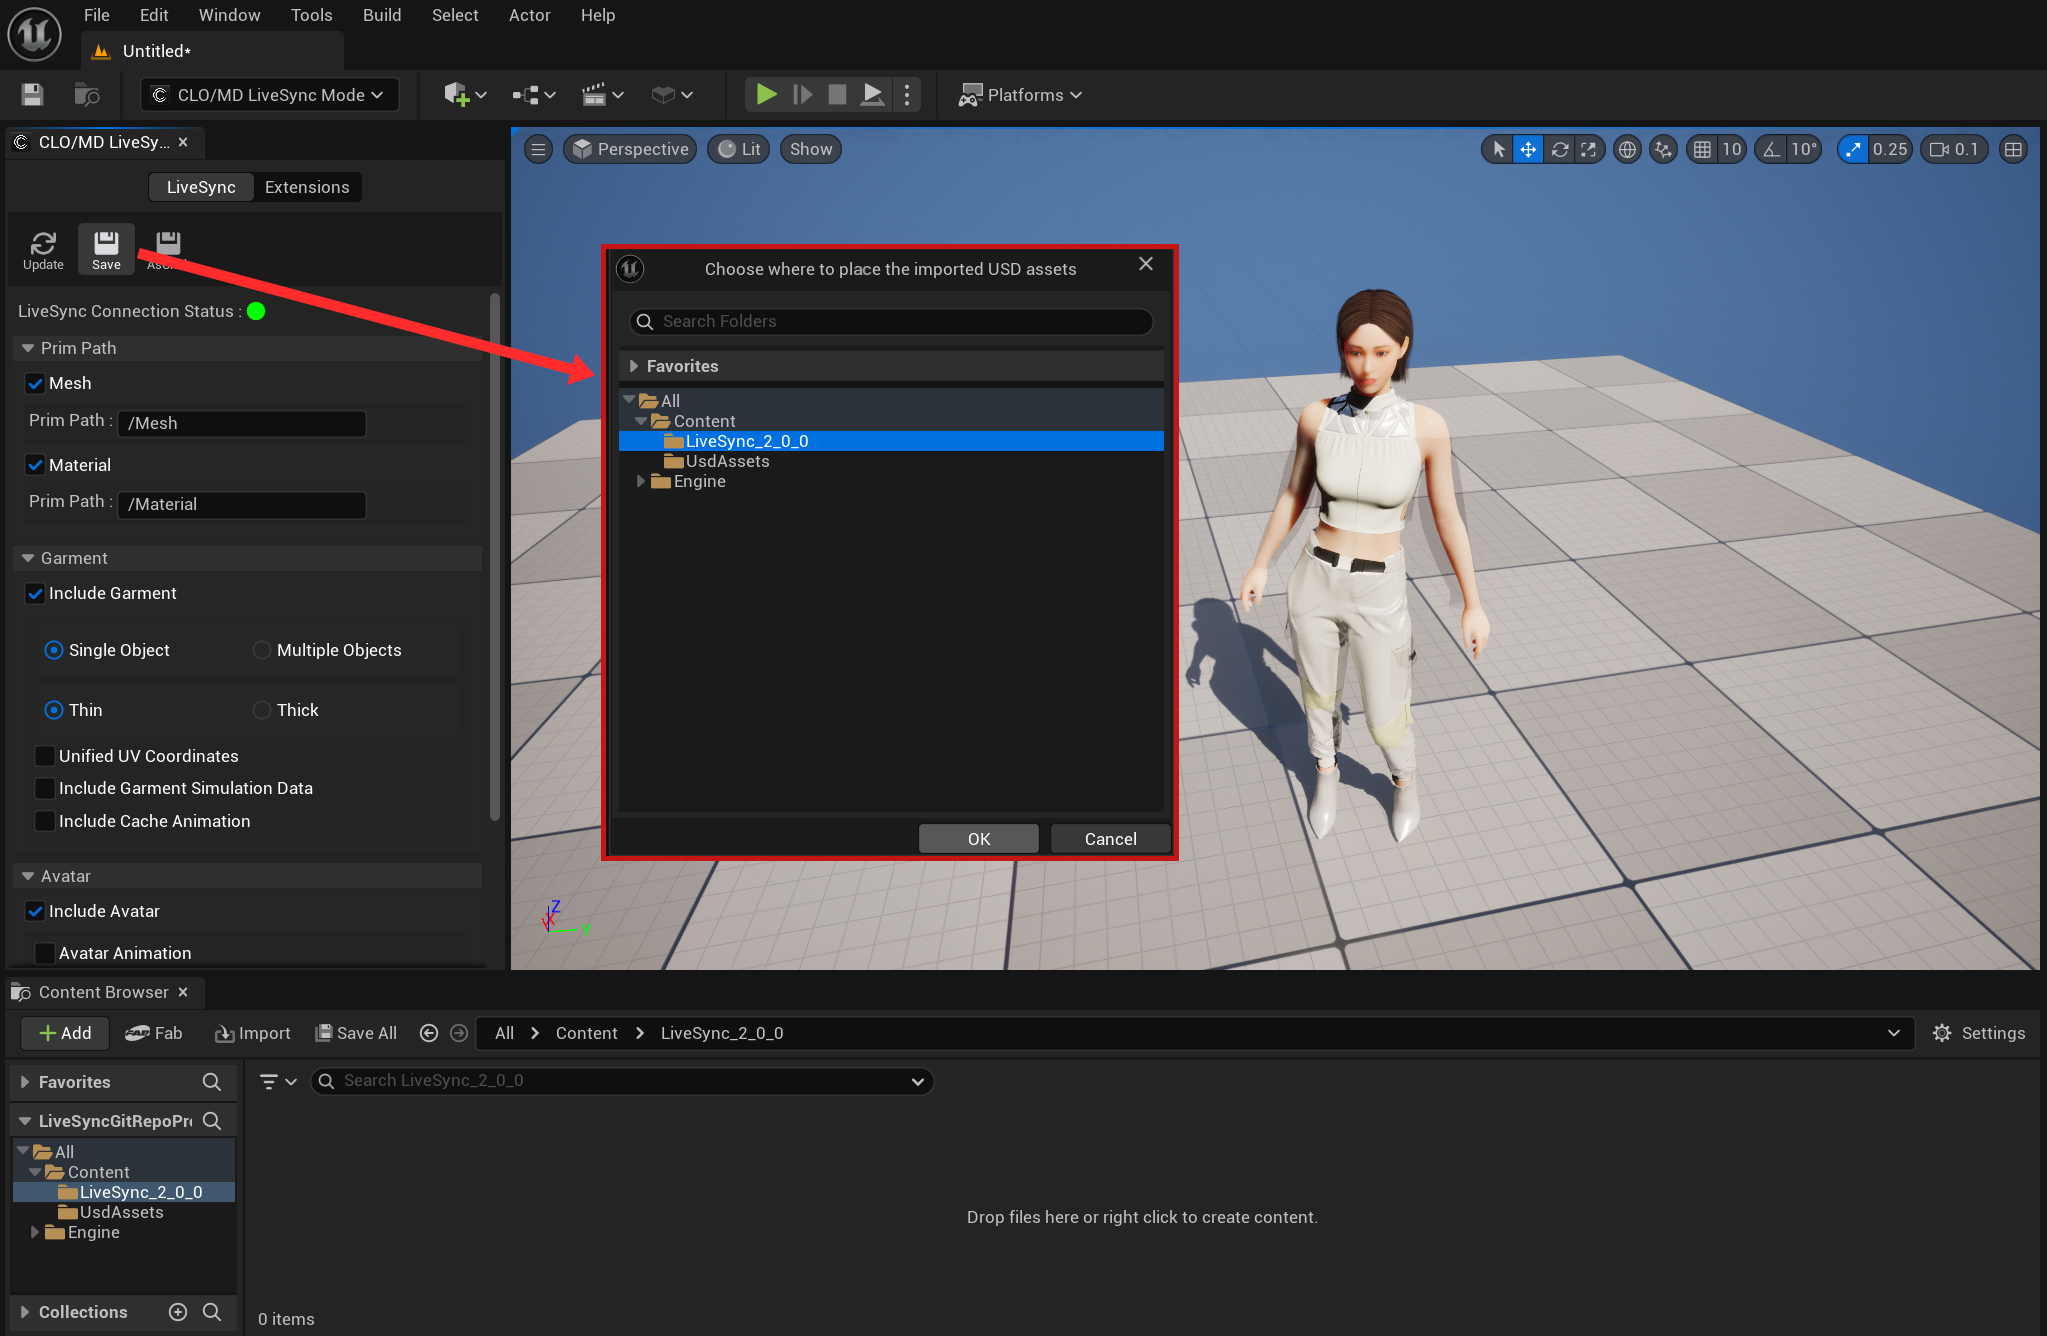The height and width of the screenshot is (1336, 2047).
Task: Toggle the world coordinate space globe icon
Action: point(1627,149)
